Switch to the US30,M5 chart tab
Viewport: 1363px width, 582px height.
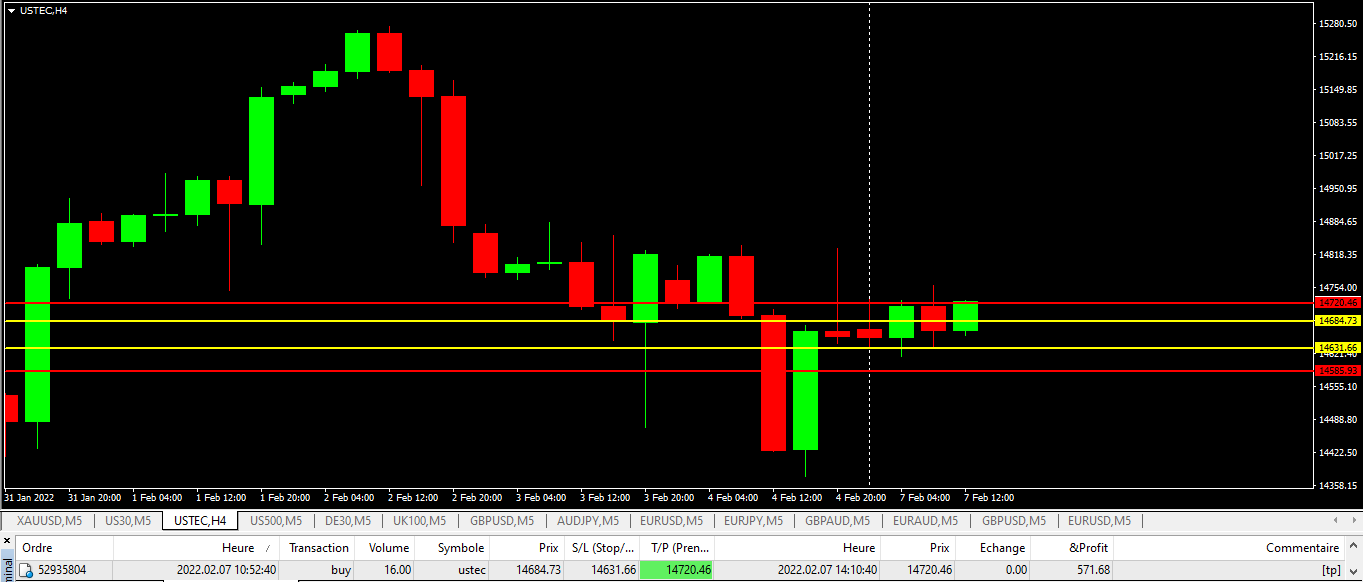point(128,521)
